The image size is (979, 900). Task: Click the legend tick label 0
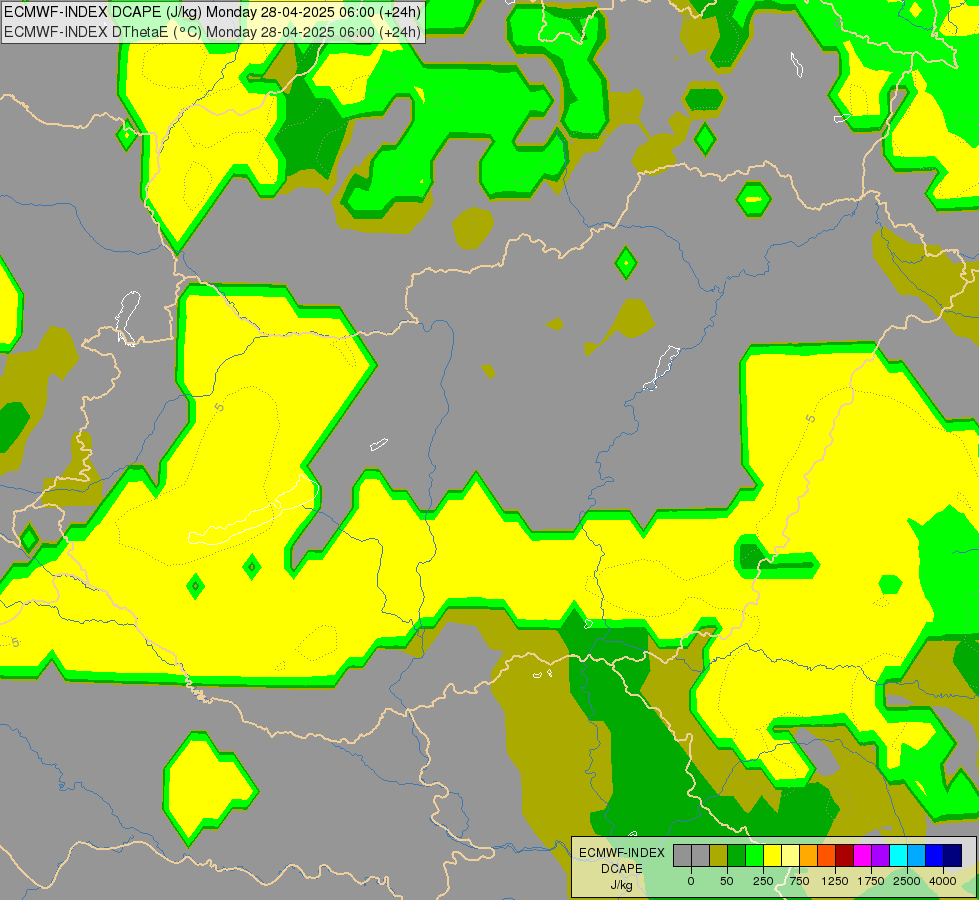click(x=691, y=881)
